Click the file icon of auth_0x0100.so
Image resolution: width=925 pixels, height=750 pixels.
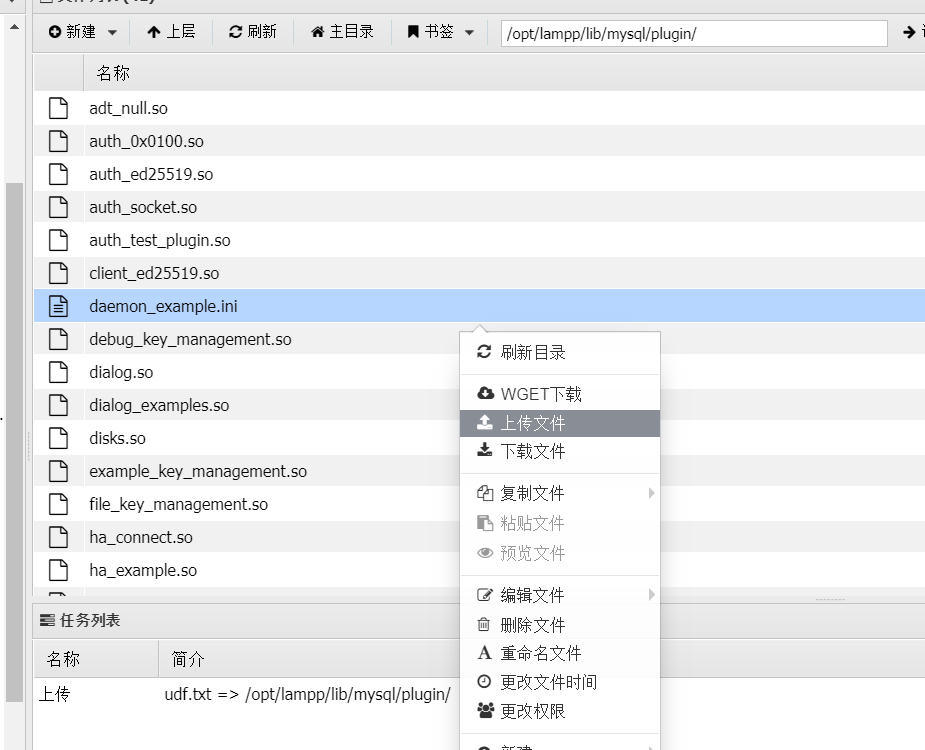click(58, 142)
